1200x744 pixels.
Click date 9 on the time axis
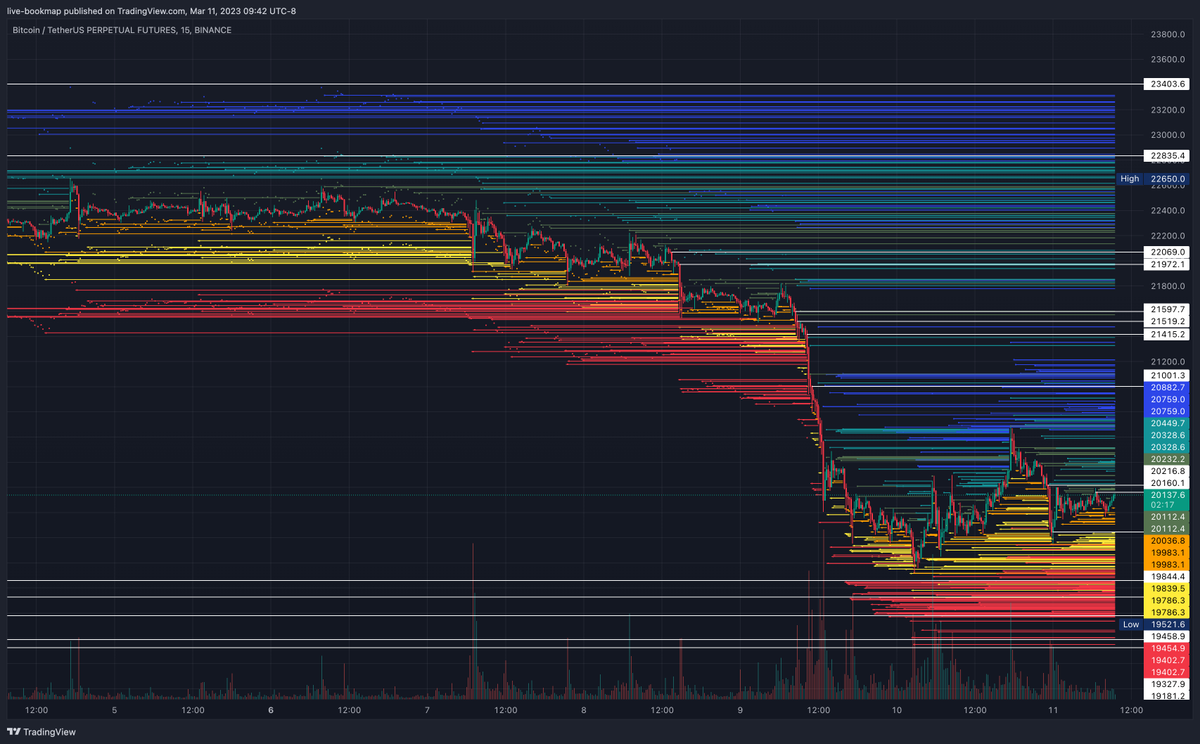(x=740, y=710)
